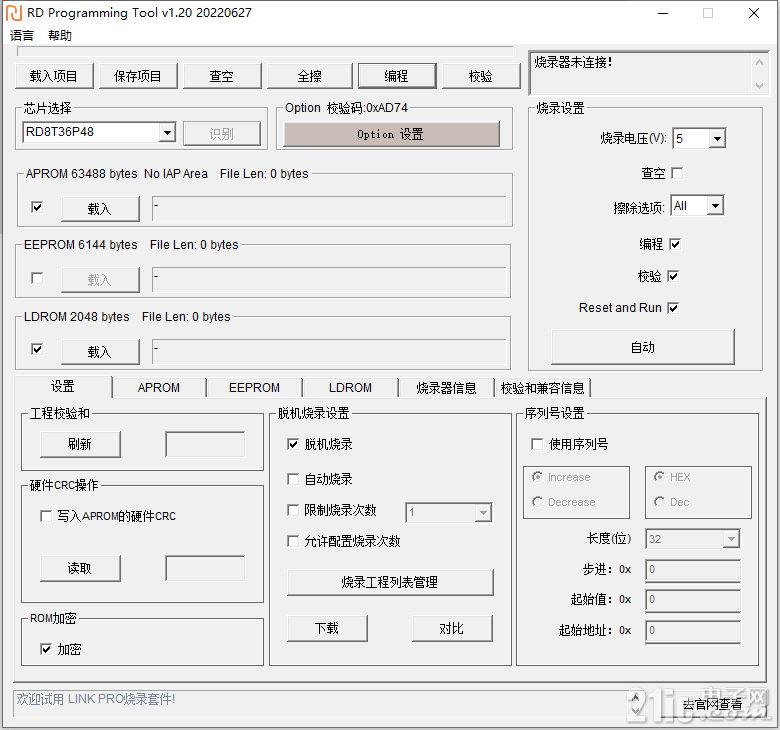Image resolution: width=780 pixels, height=730 pixels.
Task: Click the 刷新 checksum button
Action: coord(80,444)
